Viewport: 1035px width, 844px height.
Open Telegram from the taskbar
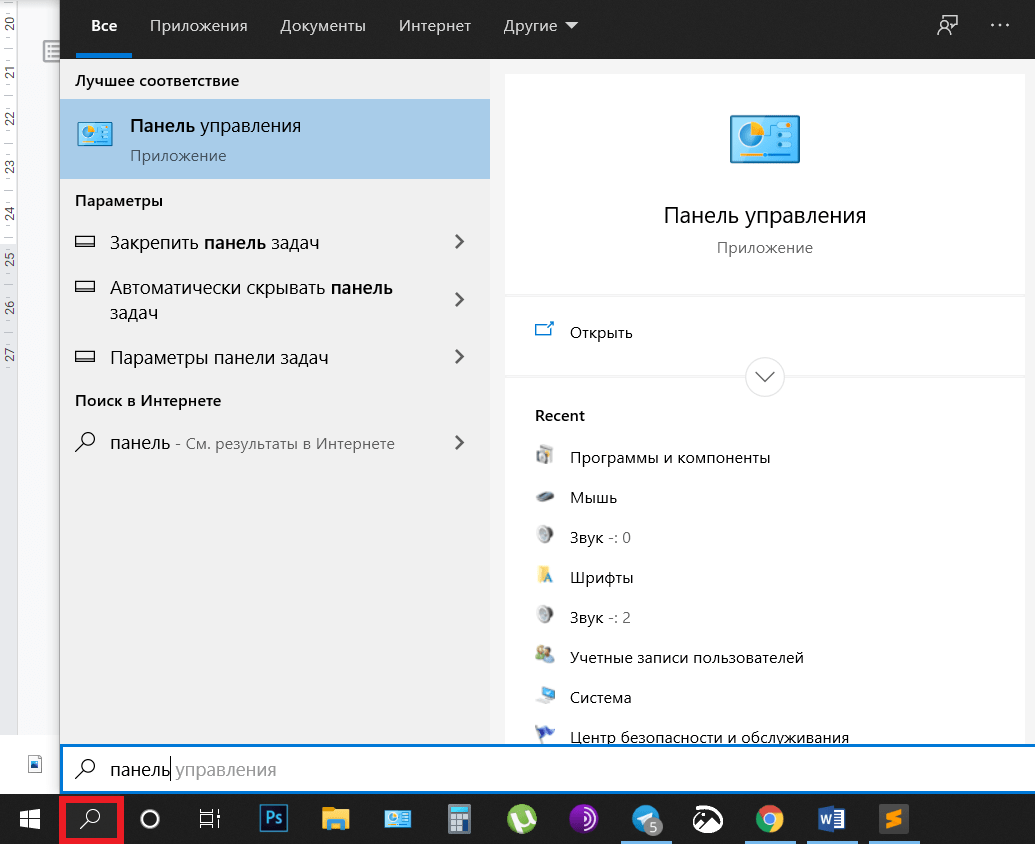646,819
